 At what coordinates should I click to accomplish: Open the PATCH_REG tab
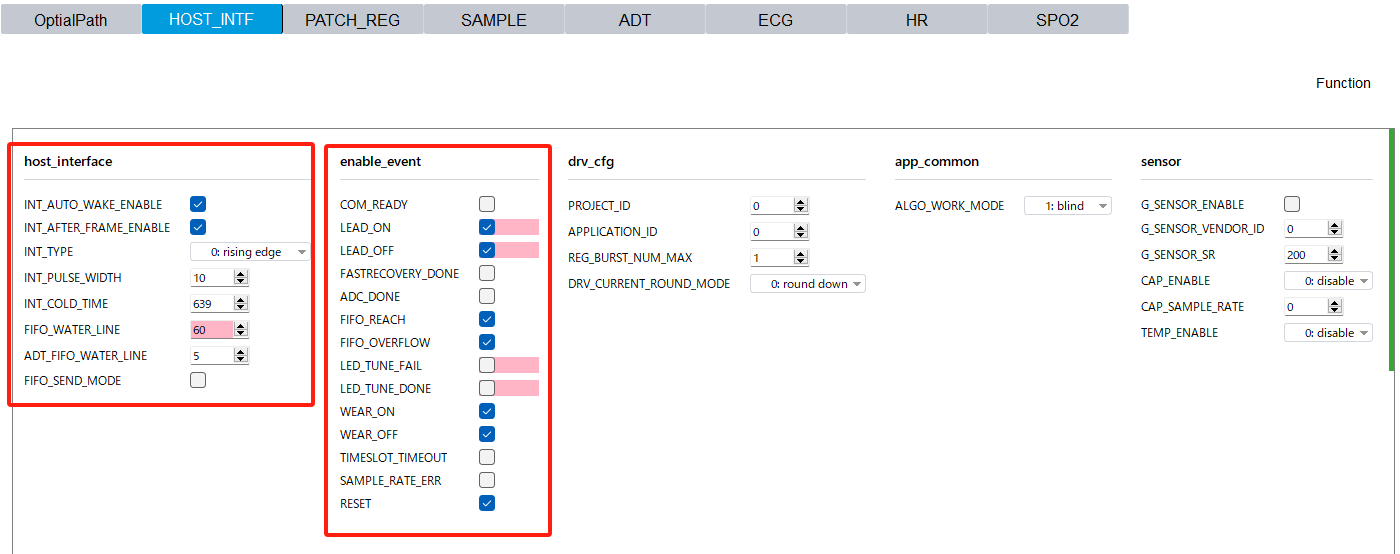click(353, 20)
